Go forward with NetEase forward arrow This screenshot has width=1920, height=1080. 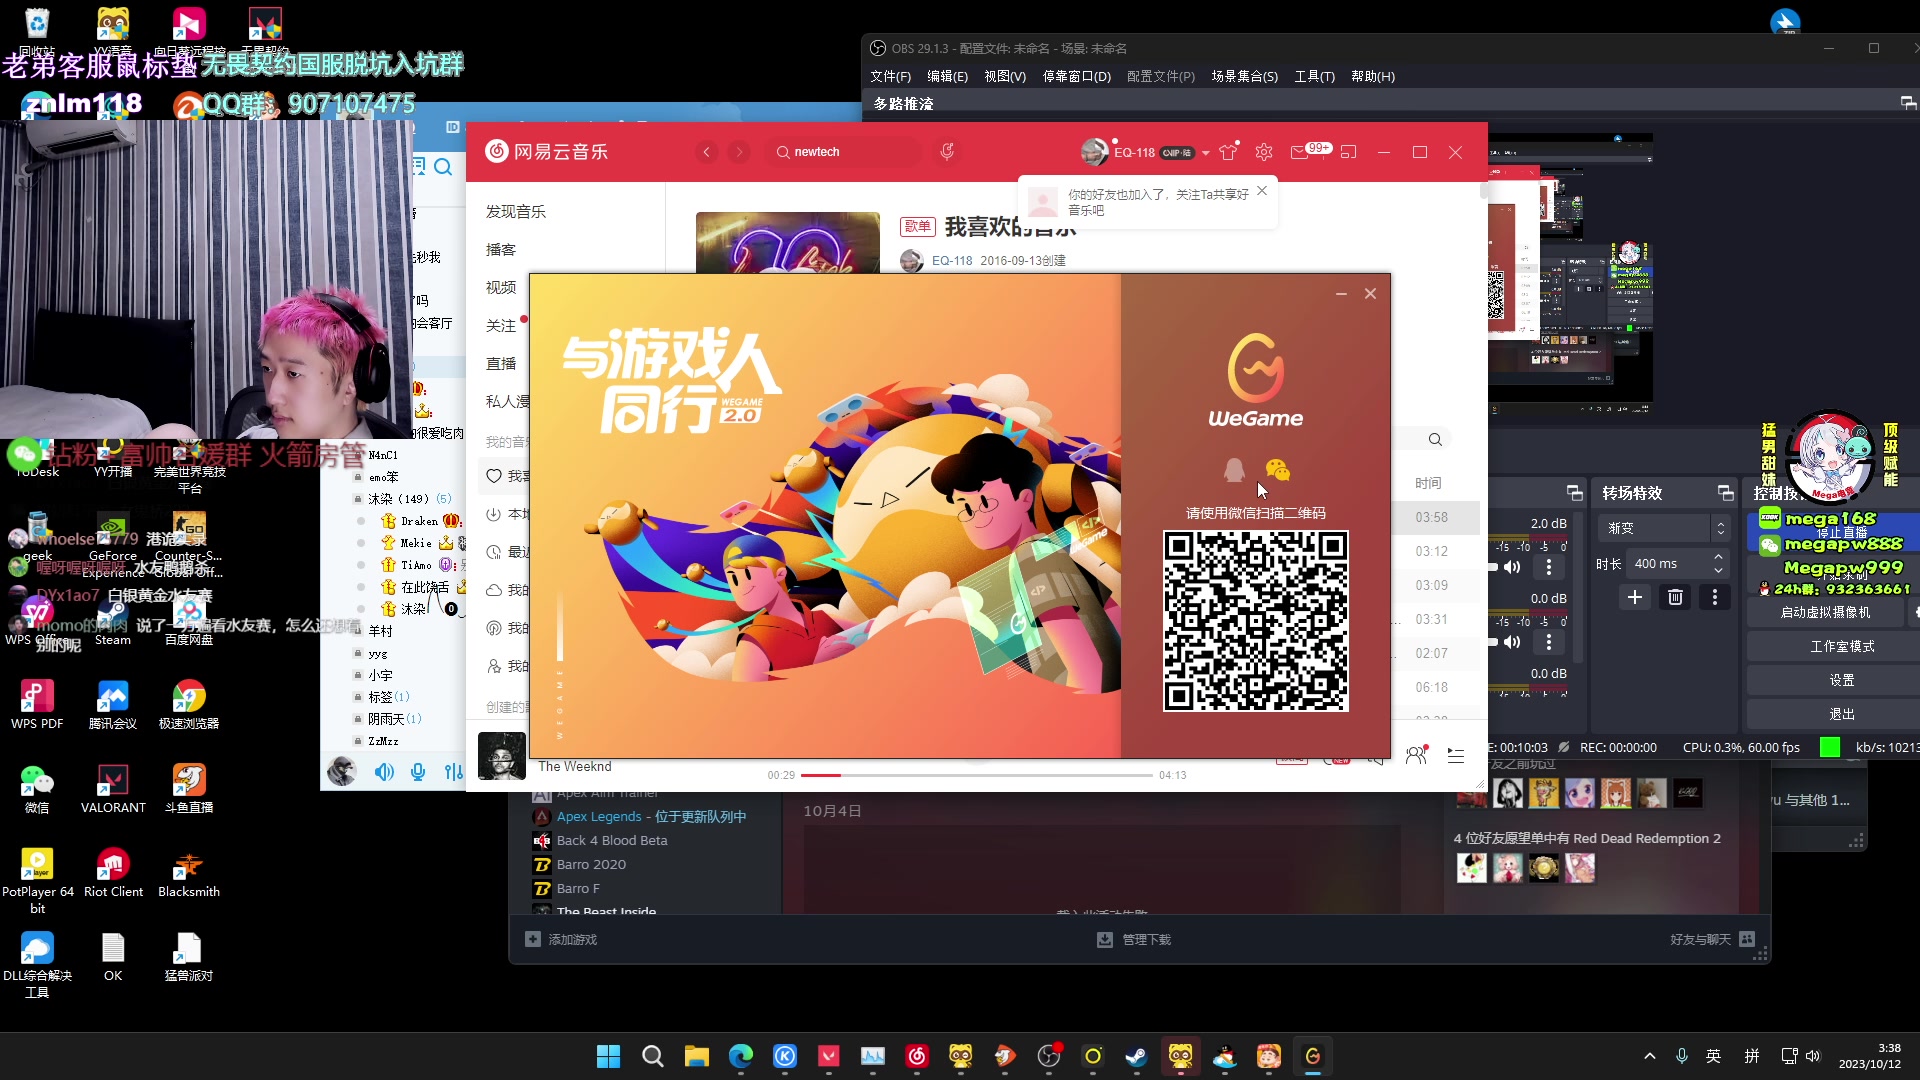coord(739,152)
